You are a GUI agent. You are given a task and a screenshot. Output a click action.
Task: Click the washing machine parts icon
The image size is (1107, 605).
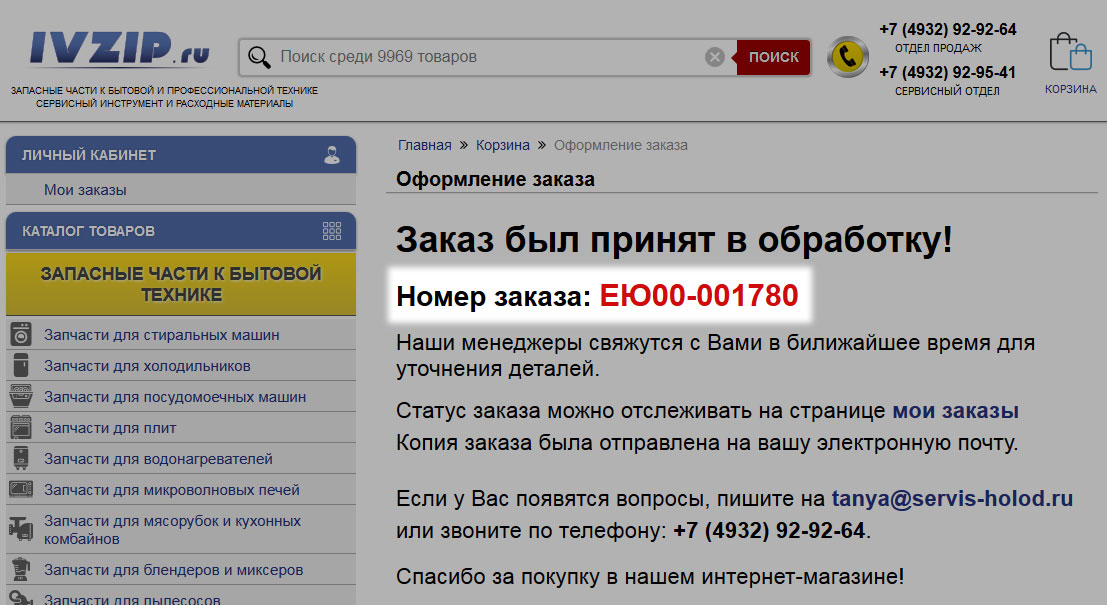pos(20,335)
